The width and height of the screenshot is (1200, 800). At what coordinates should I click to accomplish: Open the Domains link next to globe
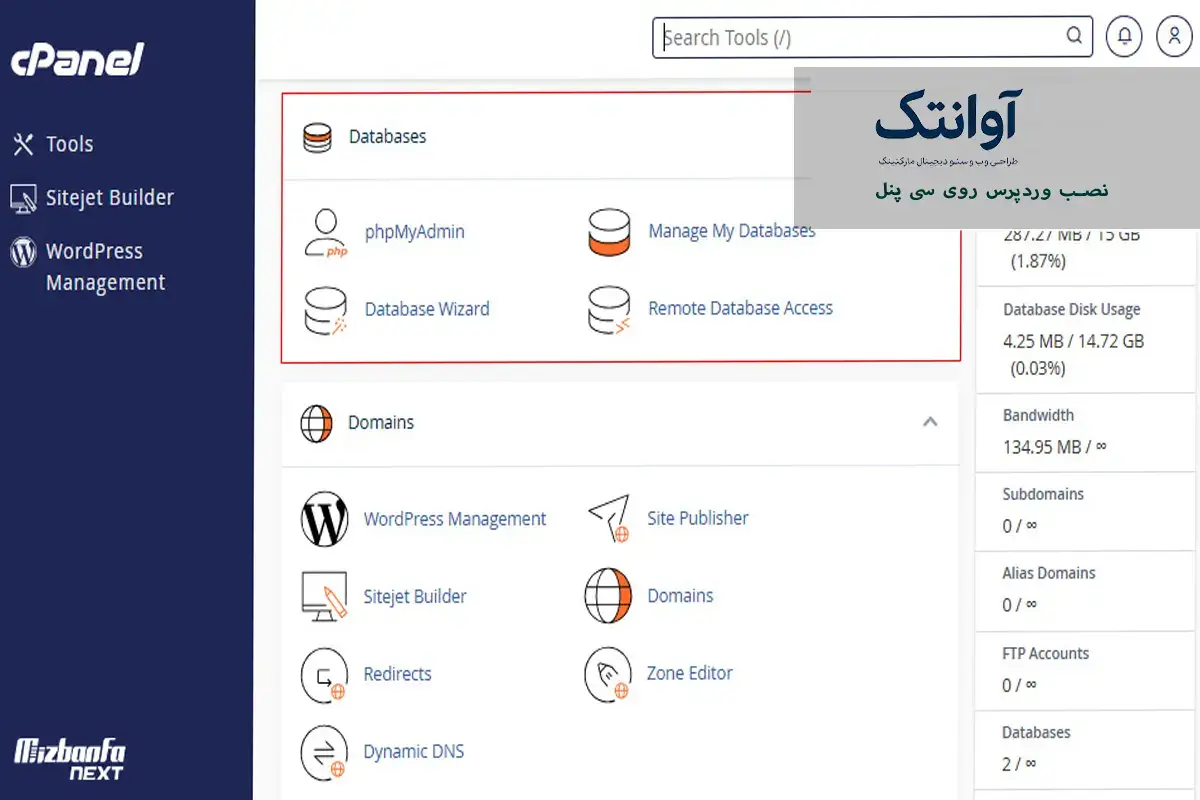click(x=680, y=596)
